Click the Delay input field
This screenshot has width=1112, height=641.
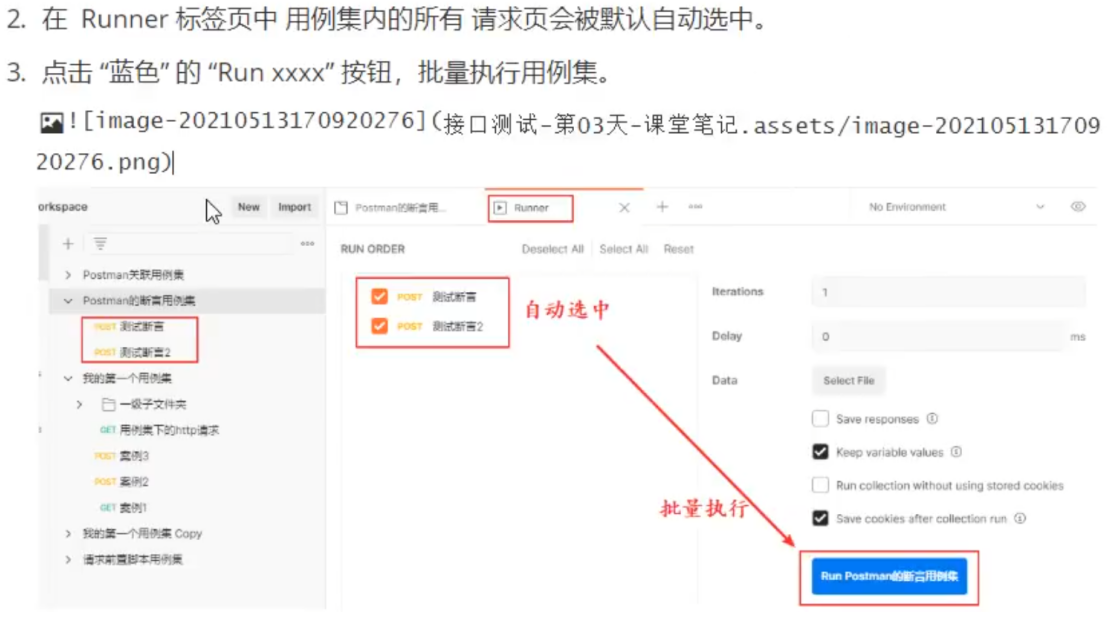(937, 336)
